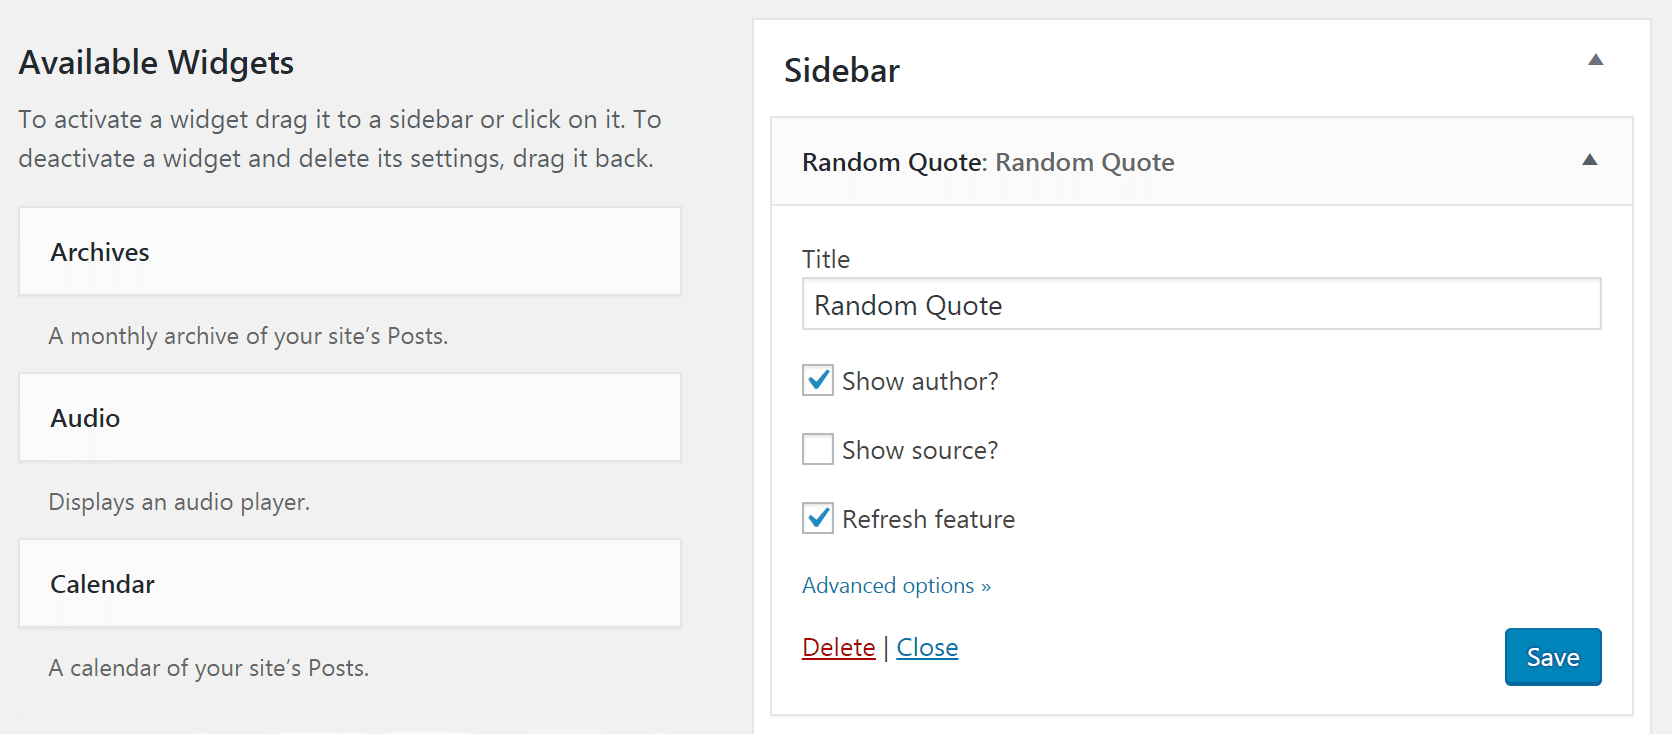The height and width of the screenshot is (734, 1672).
Task: Click the Random Quote widget title text
Action: pos(988,162)
